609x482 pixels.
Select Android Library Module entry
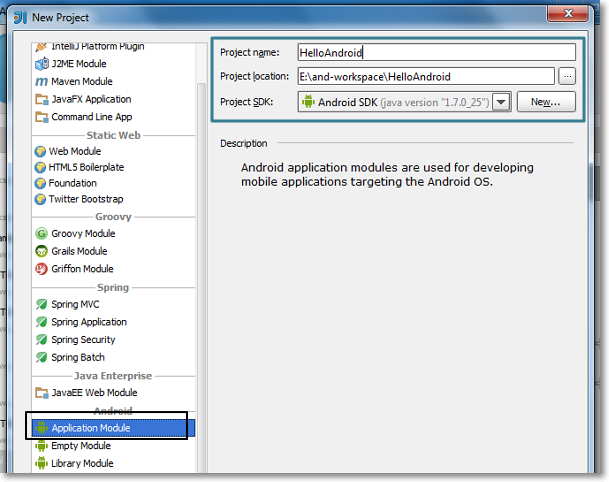[x=82, y=463]
